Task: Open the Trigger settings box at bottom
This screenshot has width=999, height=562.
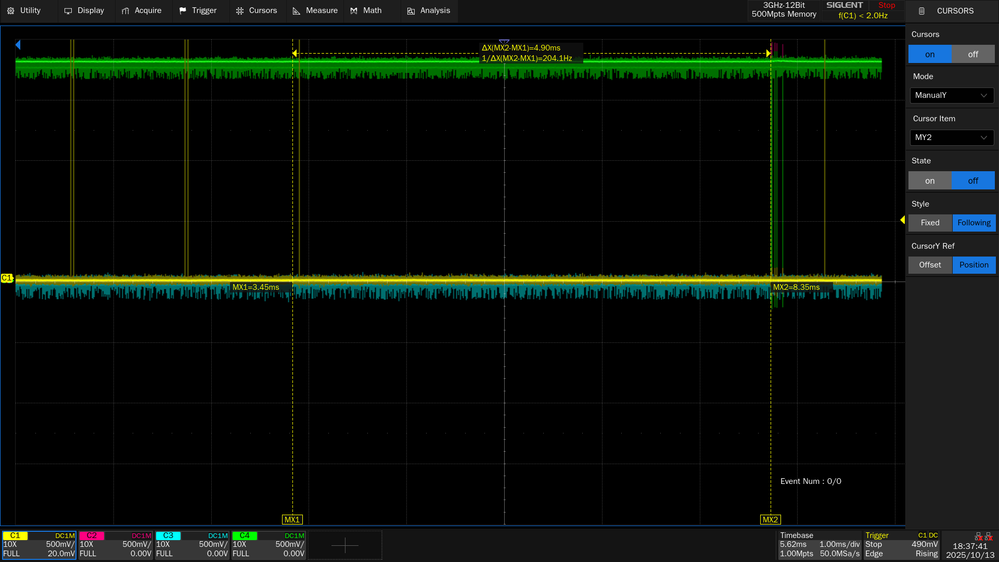Action: 902,545
